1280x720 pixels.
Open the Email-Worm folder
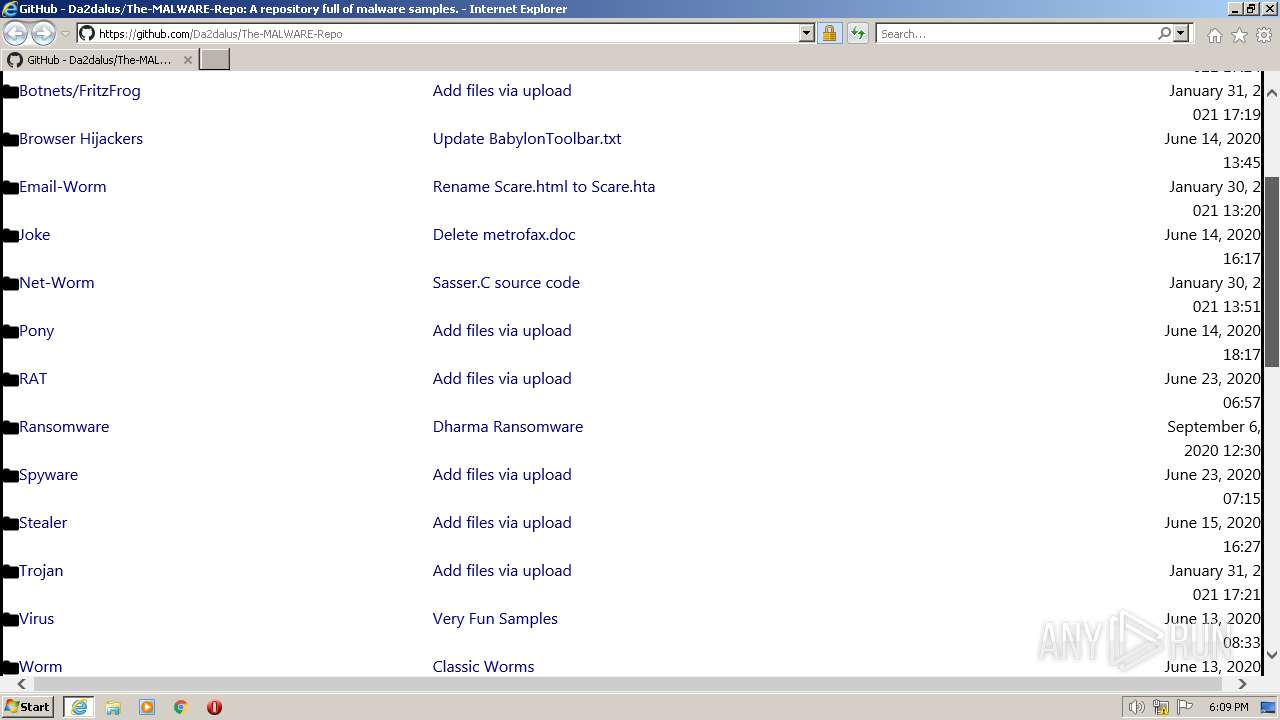pyautogui.click(x=63, y=186)
